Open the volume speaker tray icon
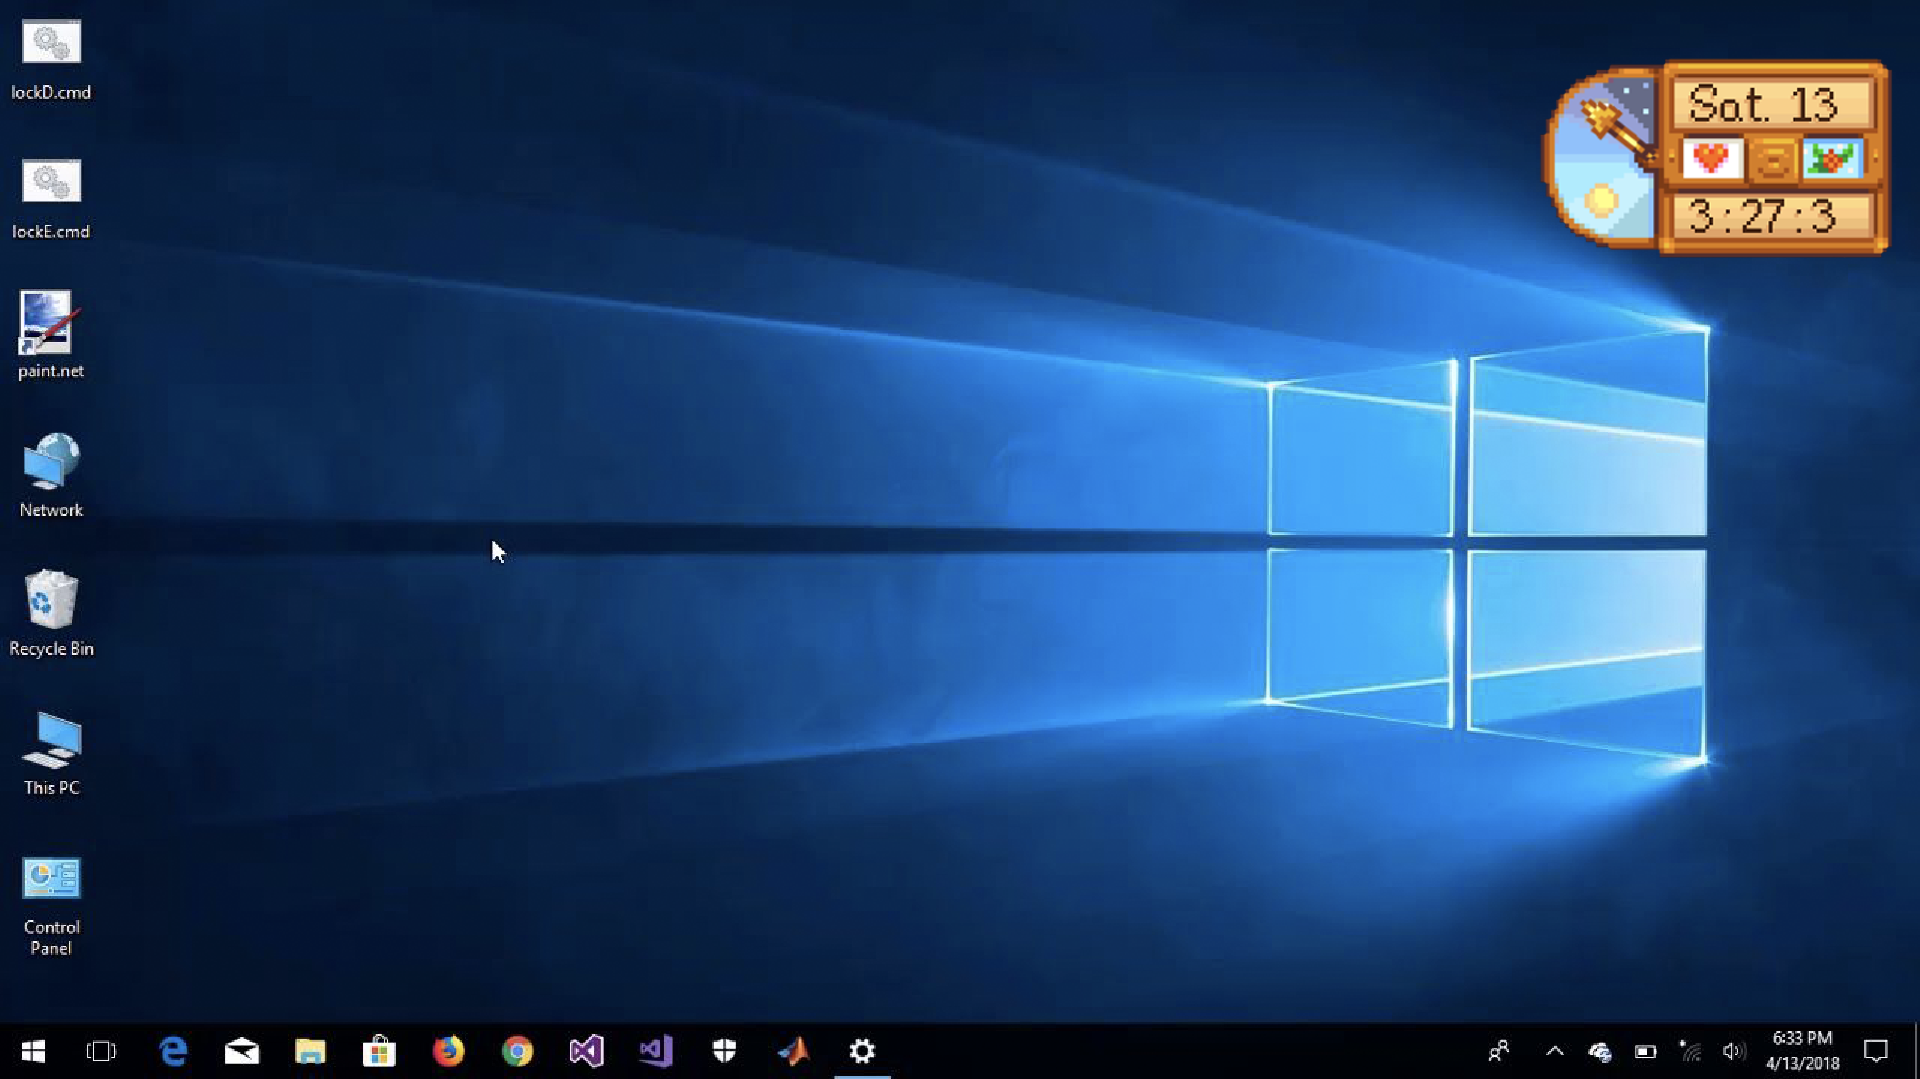Screen dimensions: 1920x1079 (x=1734, y=1051)
